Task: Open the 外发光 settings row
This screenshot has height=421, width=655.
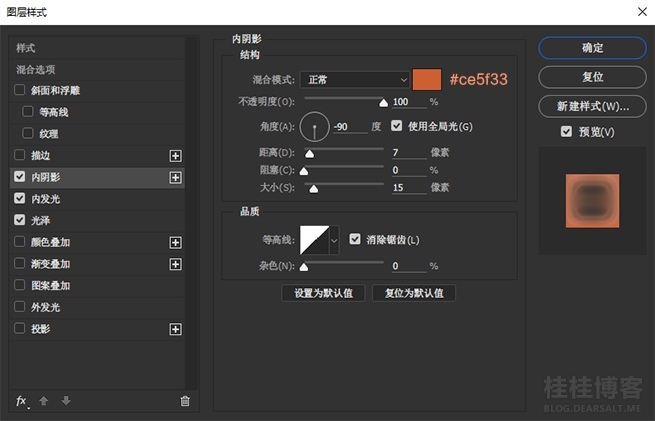Action: (97, 307)
